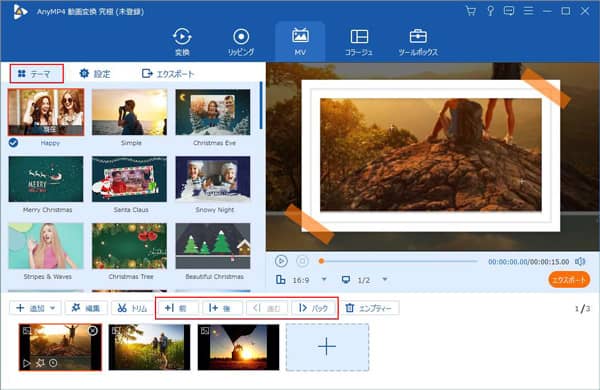
Task: Open the 1/2 preview quality dropdown
Action: pyautogui.click(x=385, y=279)
